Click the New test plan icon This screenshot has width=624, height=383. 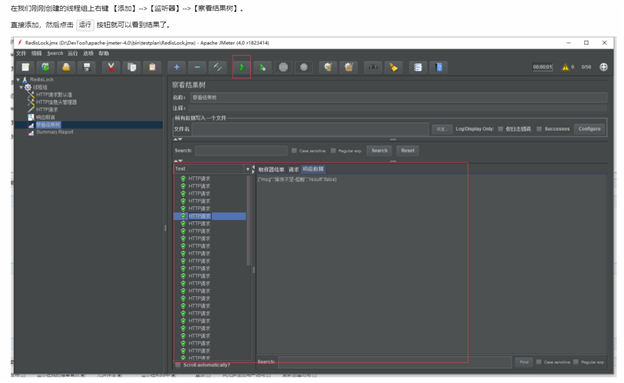pos(25,67)
